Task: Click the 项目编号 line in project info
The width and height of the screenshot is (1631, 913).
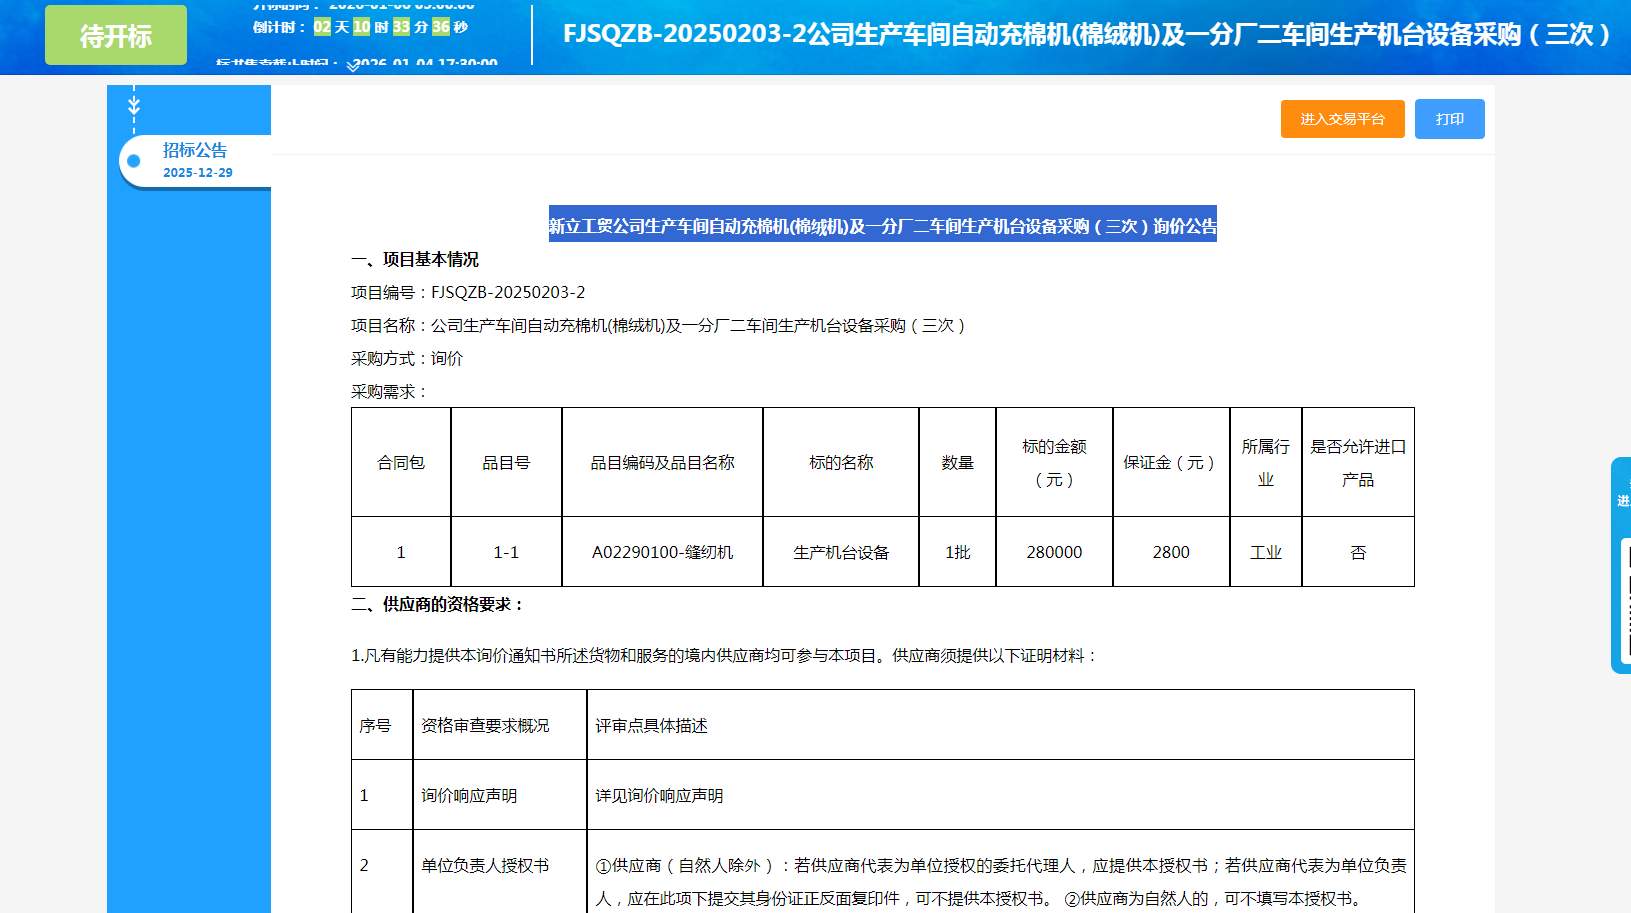Action: [468, 292]
